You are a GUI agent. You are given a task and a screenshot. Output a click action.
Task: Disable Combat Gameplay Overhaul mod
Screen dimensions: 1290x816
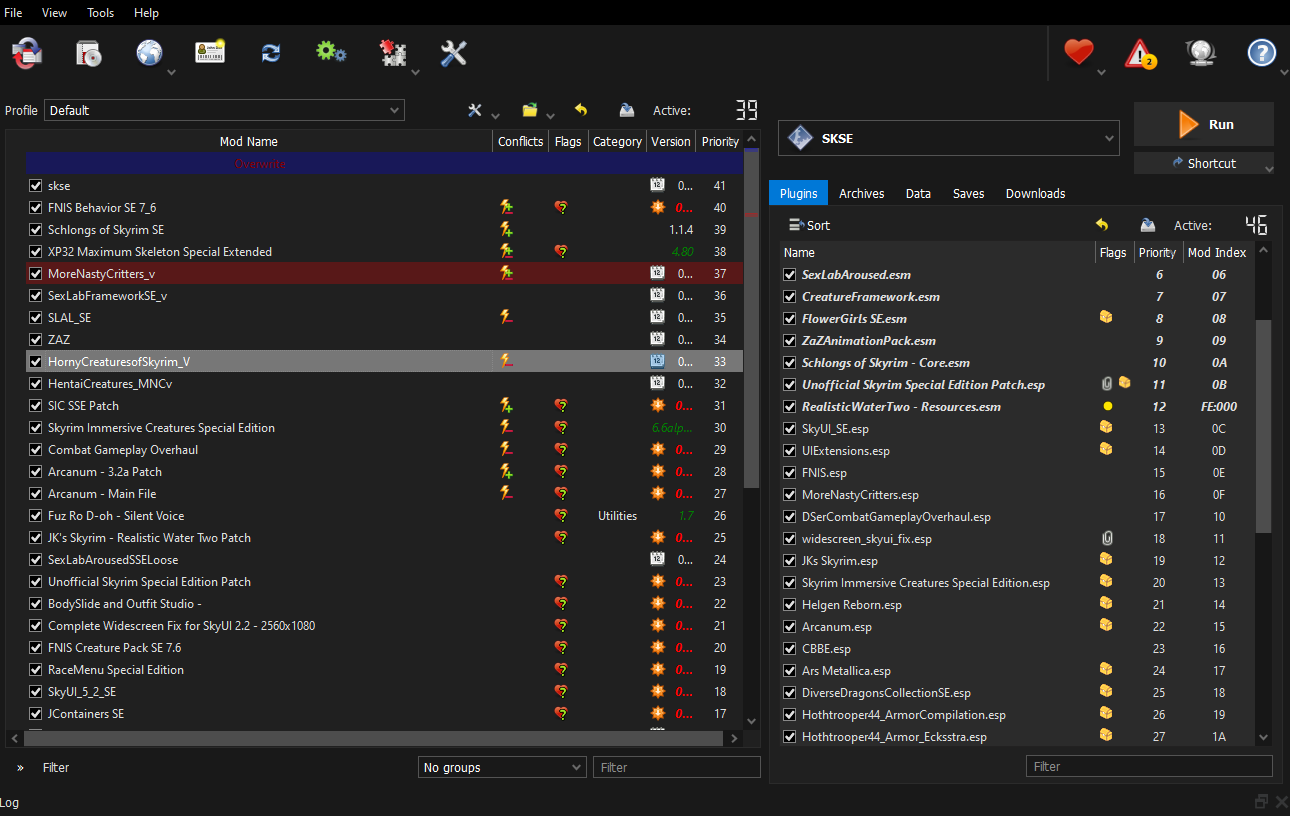tap(36, 449)
